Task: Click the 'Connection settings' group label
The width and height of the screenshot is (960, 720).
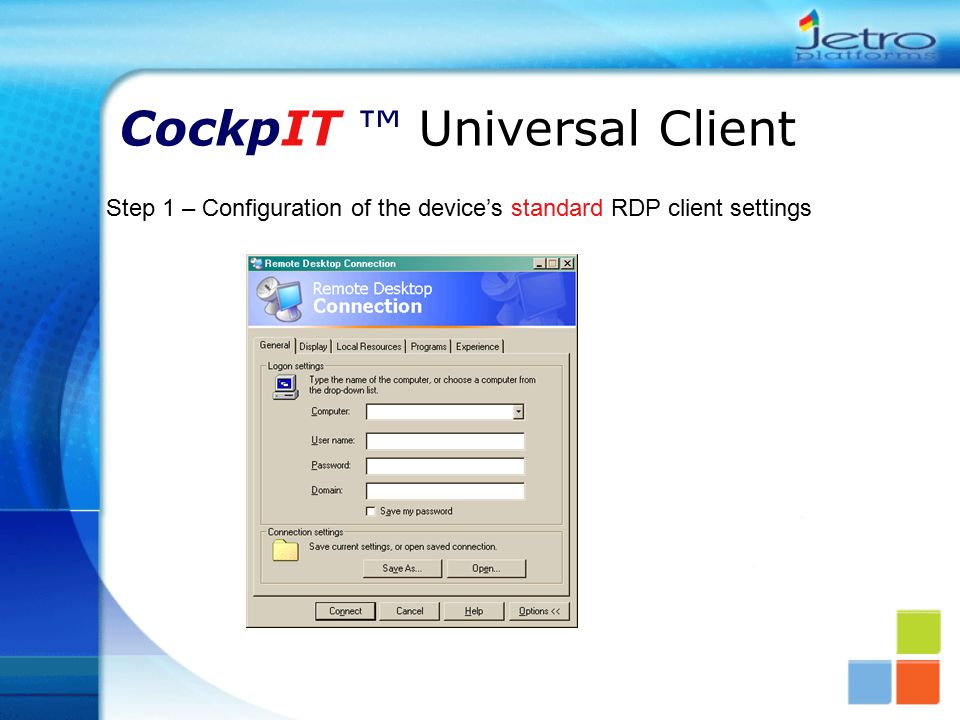Action: click(306, 532)
